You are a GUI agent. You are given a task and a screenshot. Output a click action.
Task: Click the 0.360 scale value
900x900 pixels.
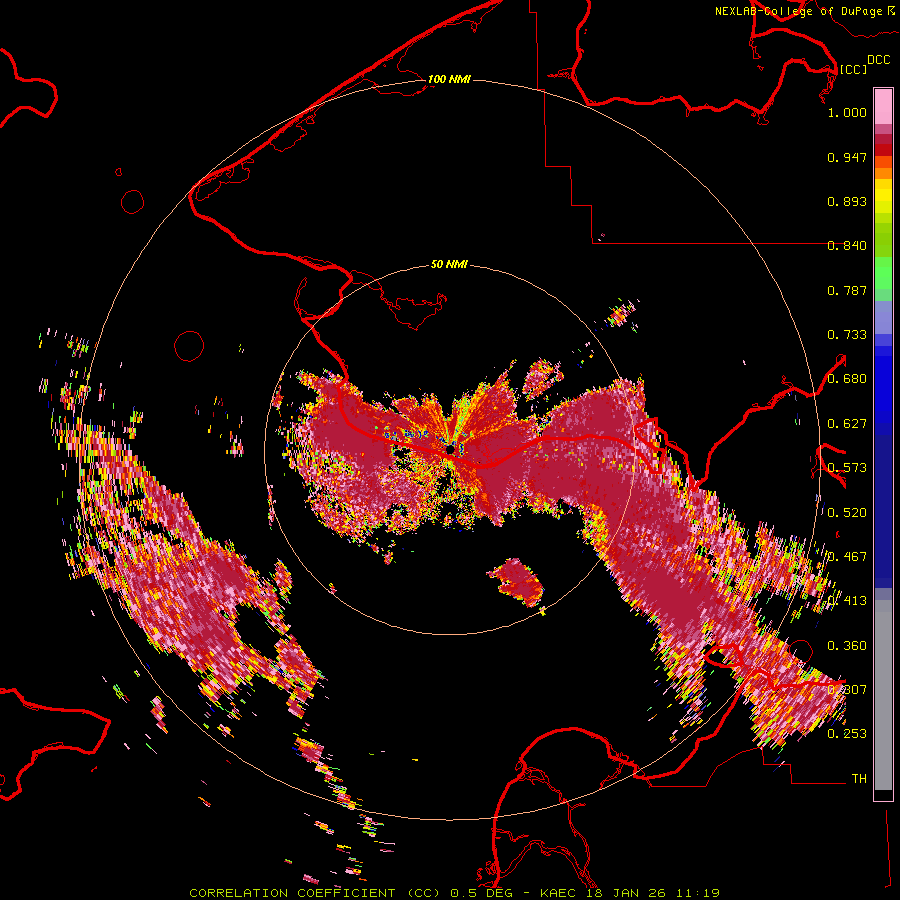[847, 646]
